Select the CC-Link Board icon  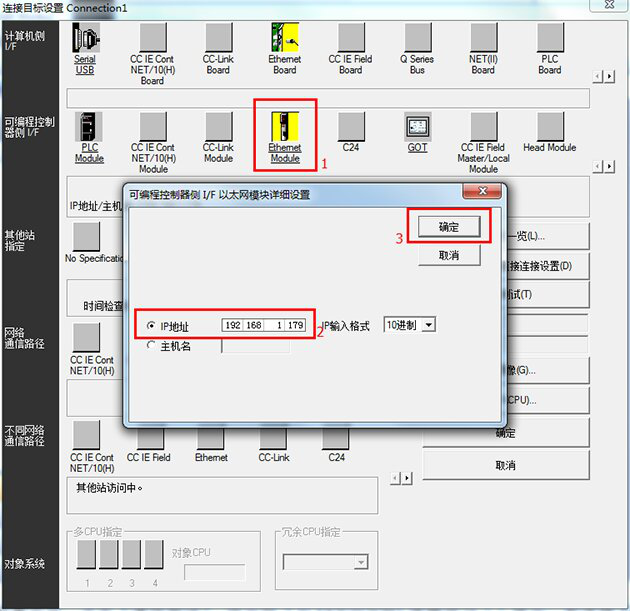click(218, 38)
